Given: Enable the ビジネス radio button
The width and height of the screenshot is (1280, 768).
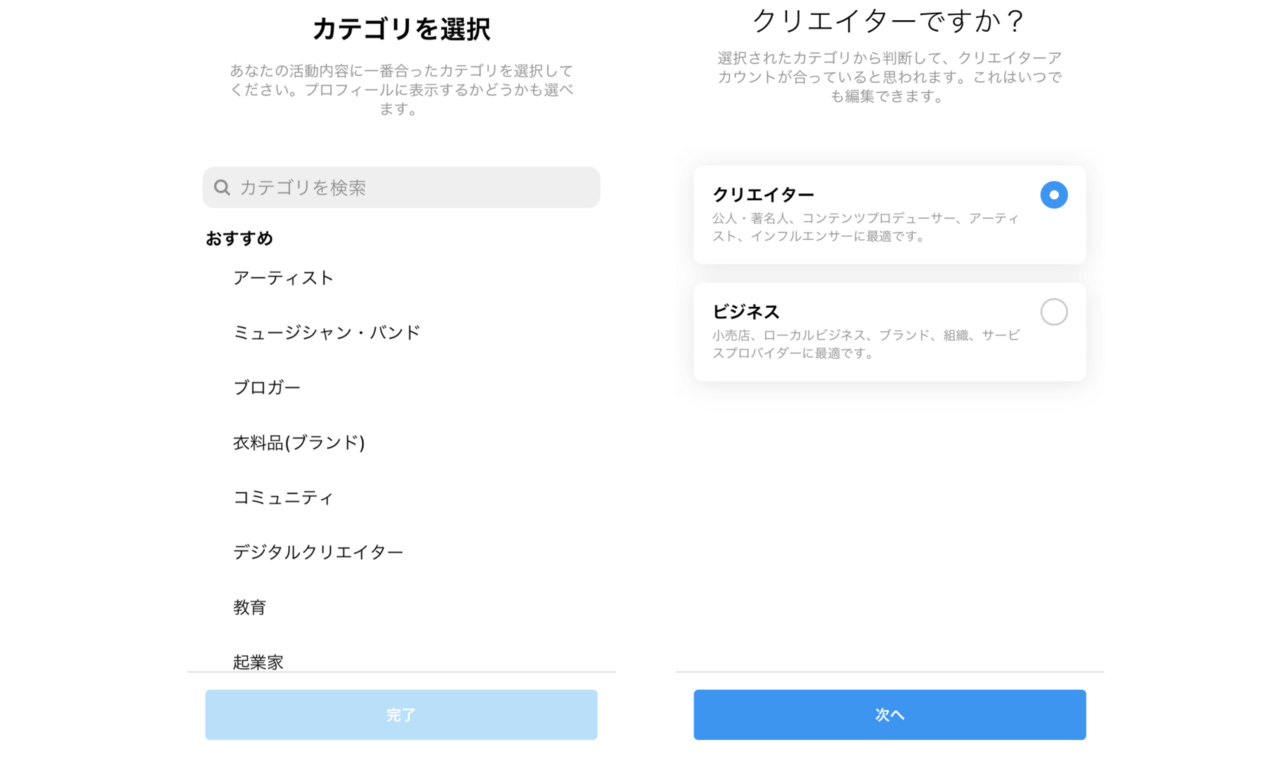Looking at the screenshot, I should tap(1053, 312).
